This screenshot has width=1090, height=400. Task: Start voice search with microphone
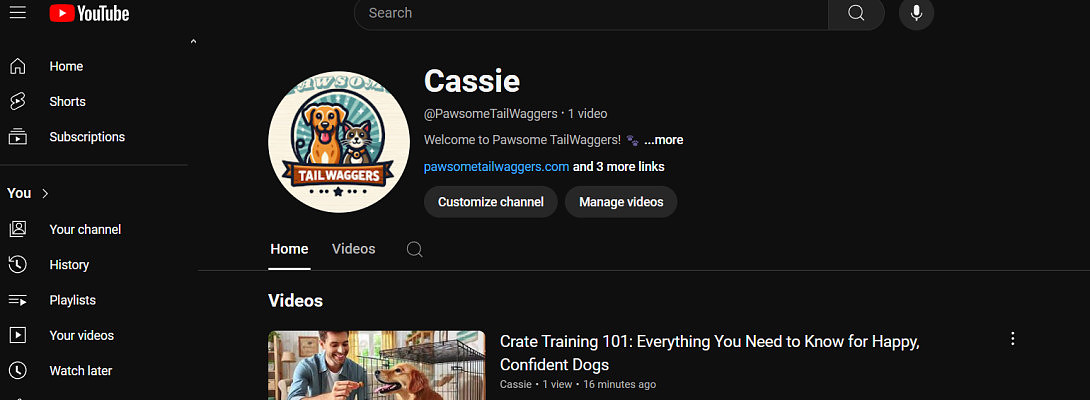916,13
